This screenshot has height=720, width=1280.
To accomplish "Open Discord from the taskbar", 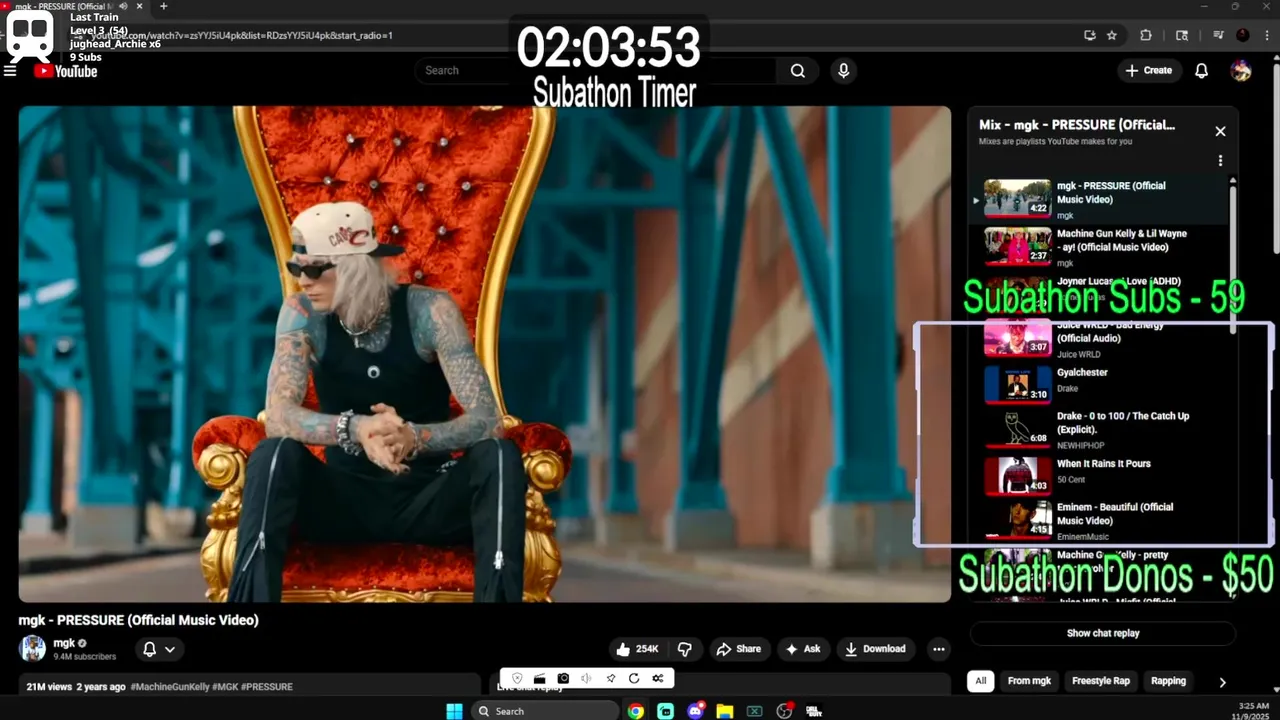I will (x=695, y=711).
